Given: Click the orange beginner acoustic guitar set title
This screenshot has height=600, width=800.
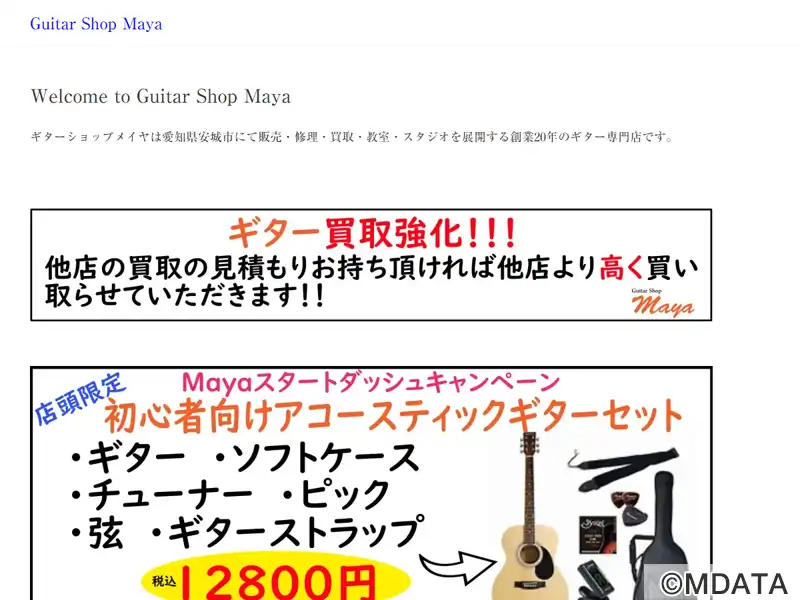Looking at the screenshot, I should (x=393, y=416).
